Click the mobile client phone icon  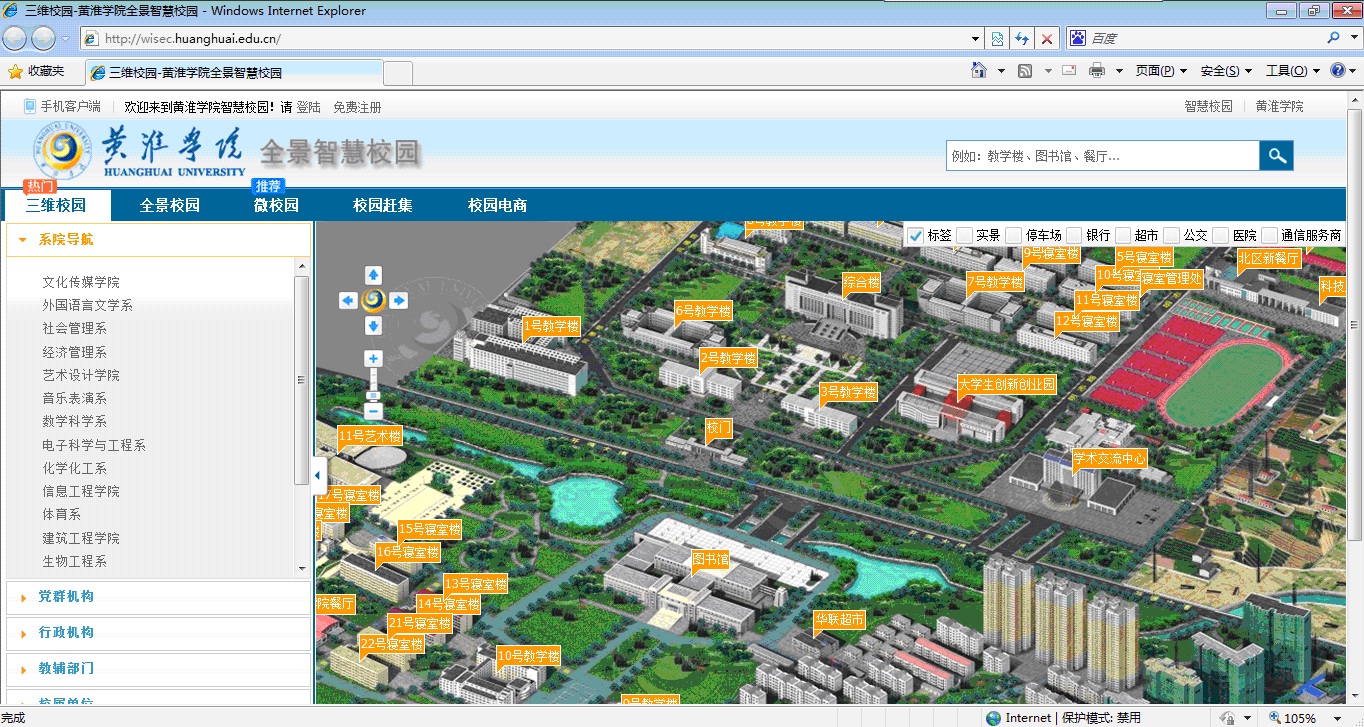tap(29, 106)
